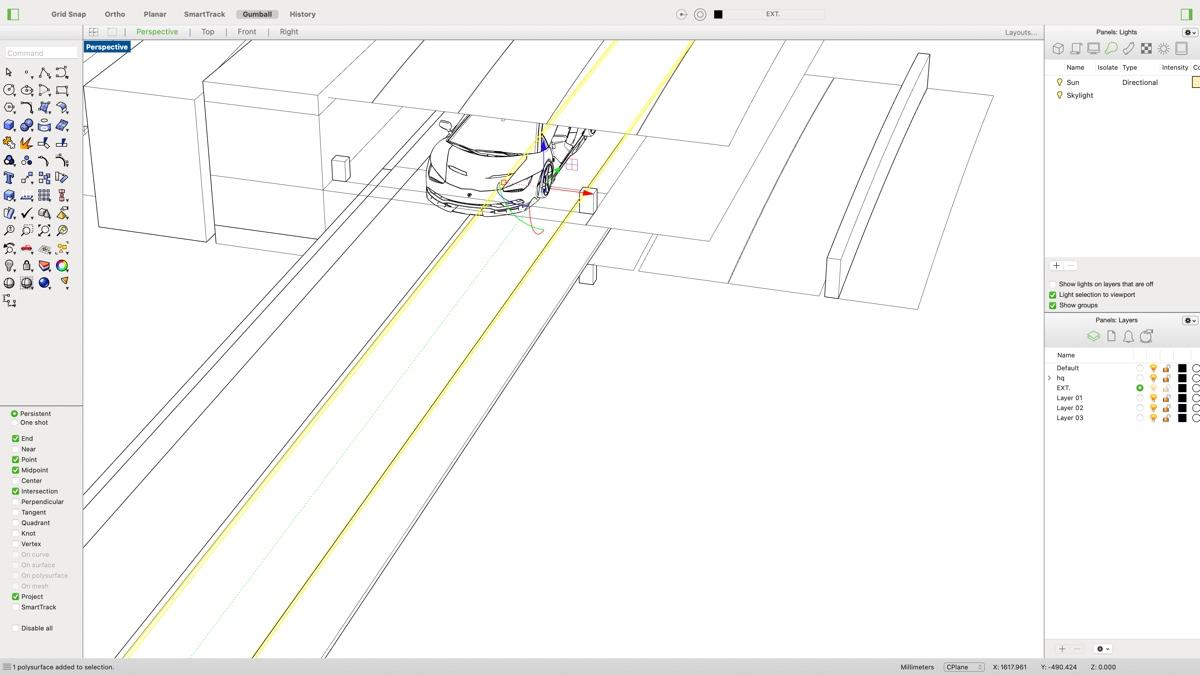Screen dimensions: 1200x675
Task: Click the Check mark tool
Action: (27, 213)
